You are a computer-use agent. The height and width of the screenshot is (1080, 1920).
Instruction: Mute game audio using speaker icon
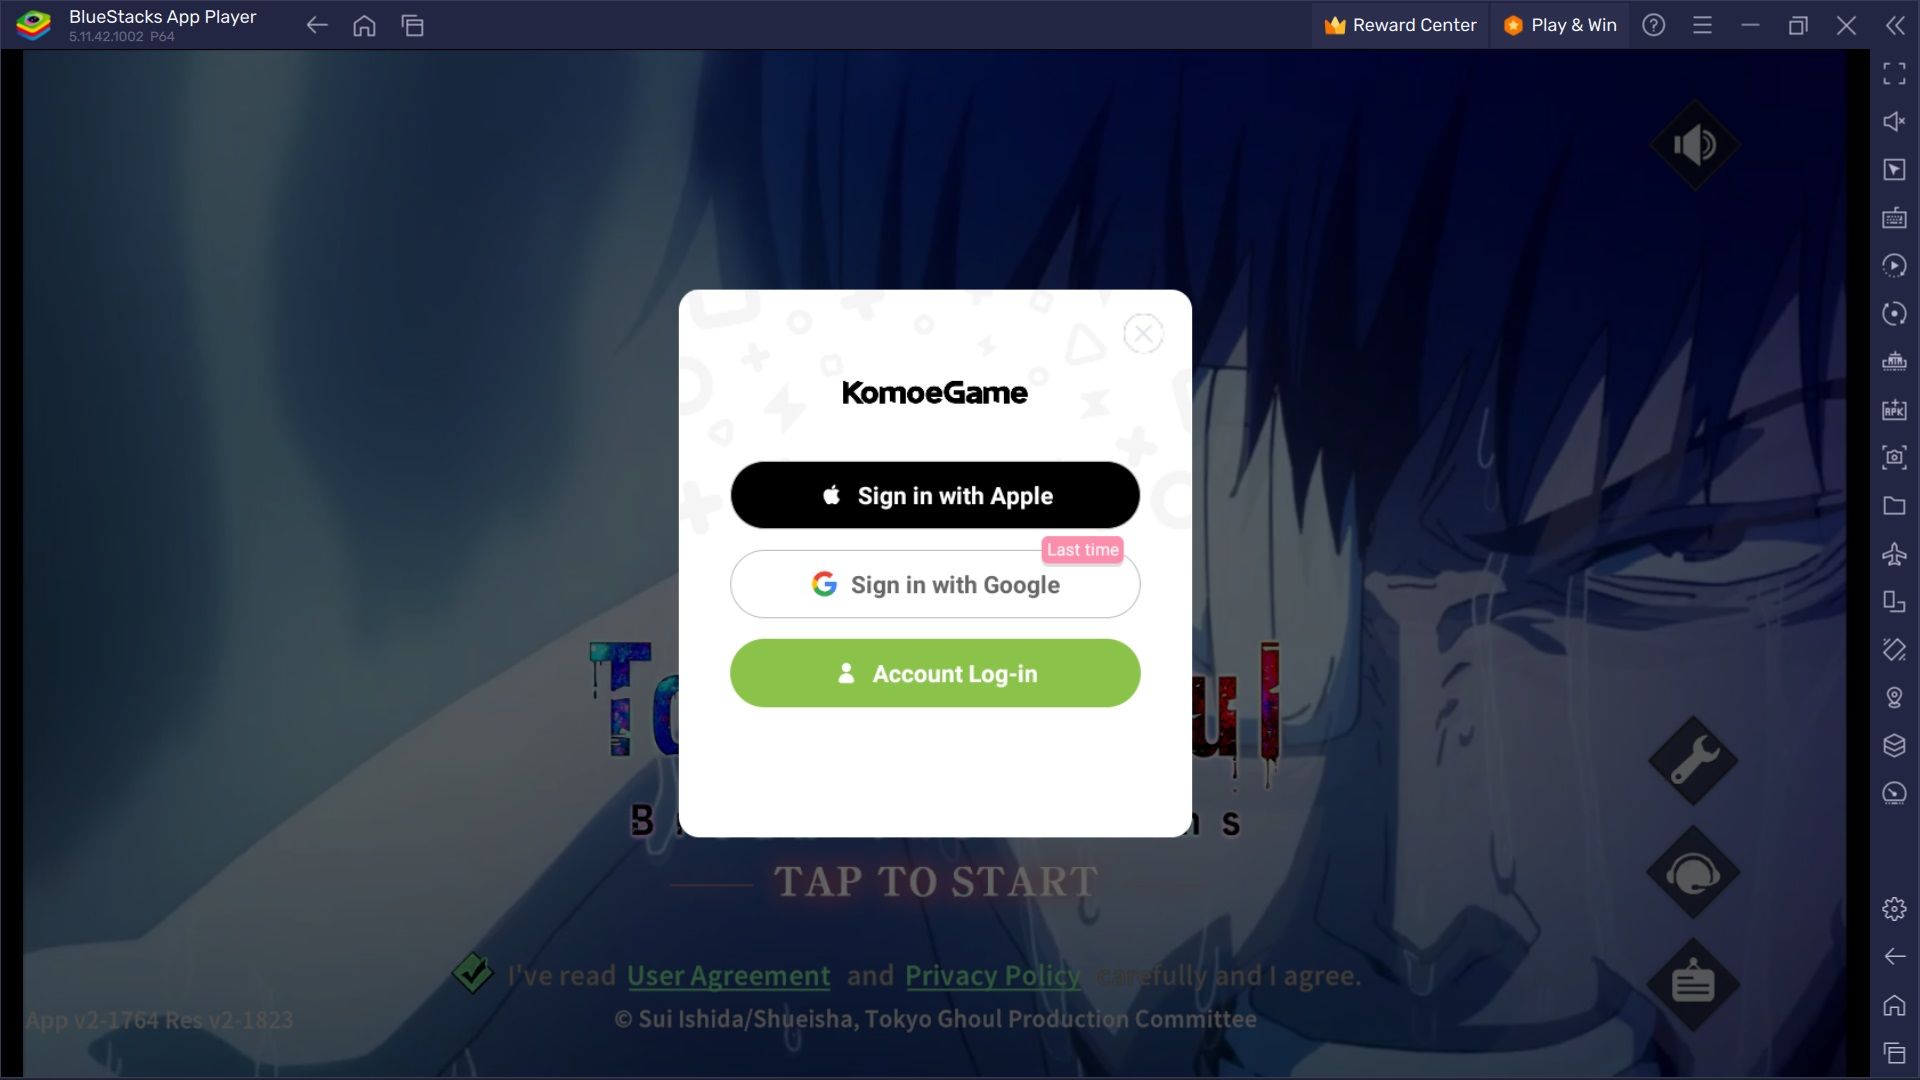coord(1695,145)
